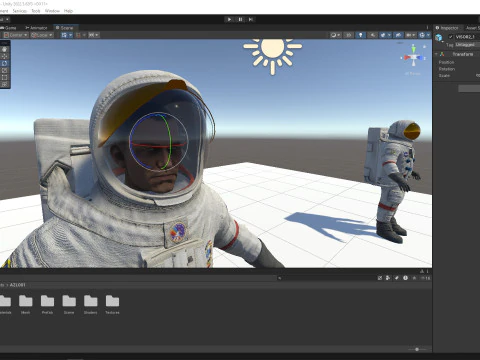Open the Scene folder in the project browser
Screen dimensions: 480x360
click(x=69, y=304)
